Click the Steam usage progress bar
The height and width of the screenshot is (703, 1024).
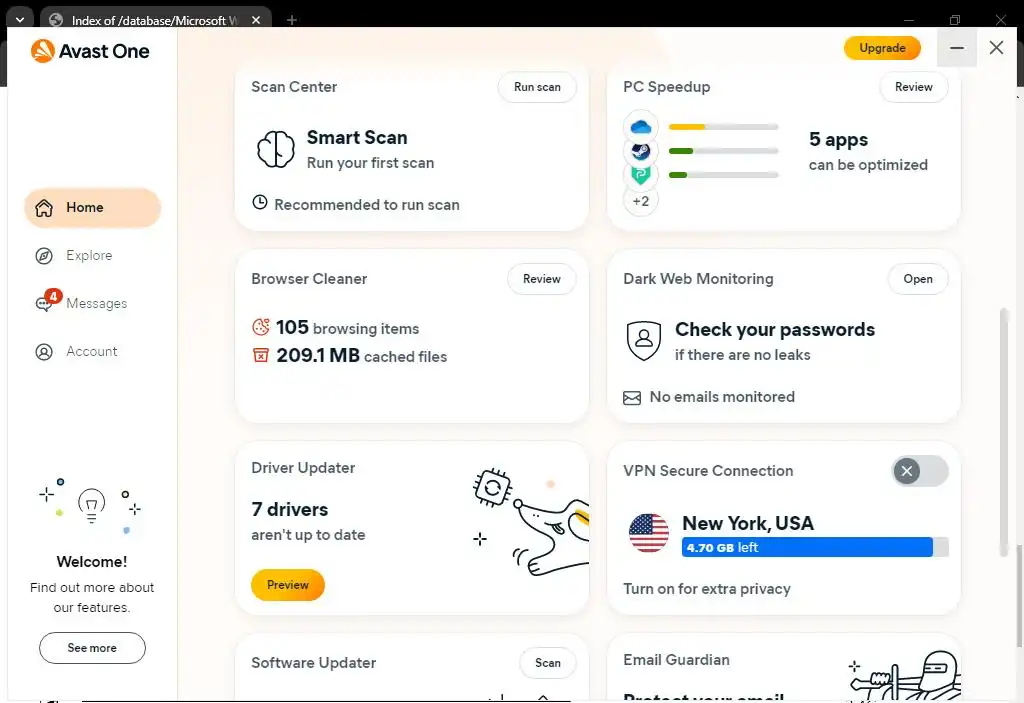pos(724,151)
